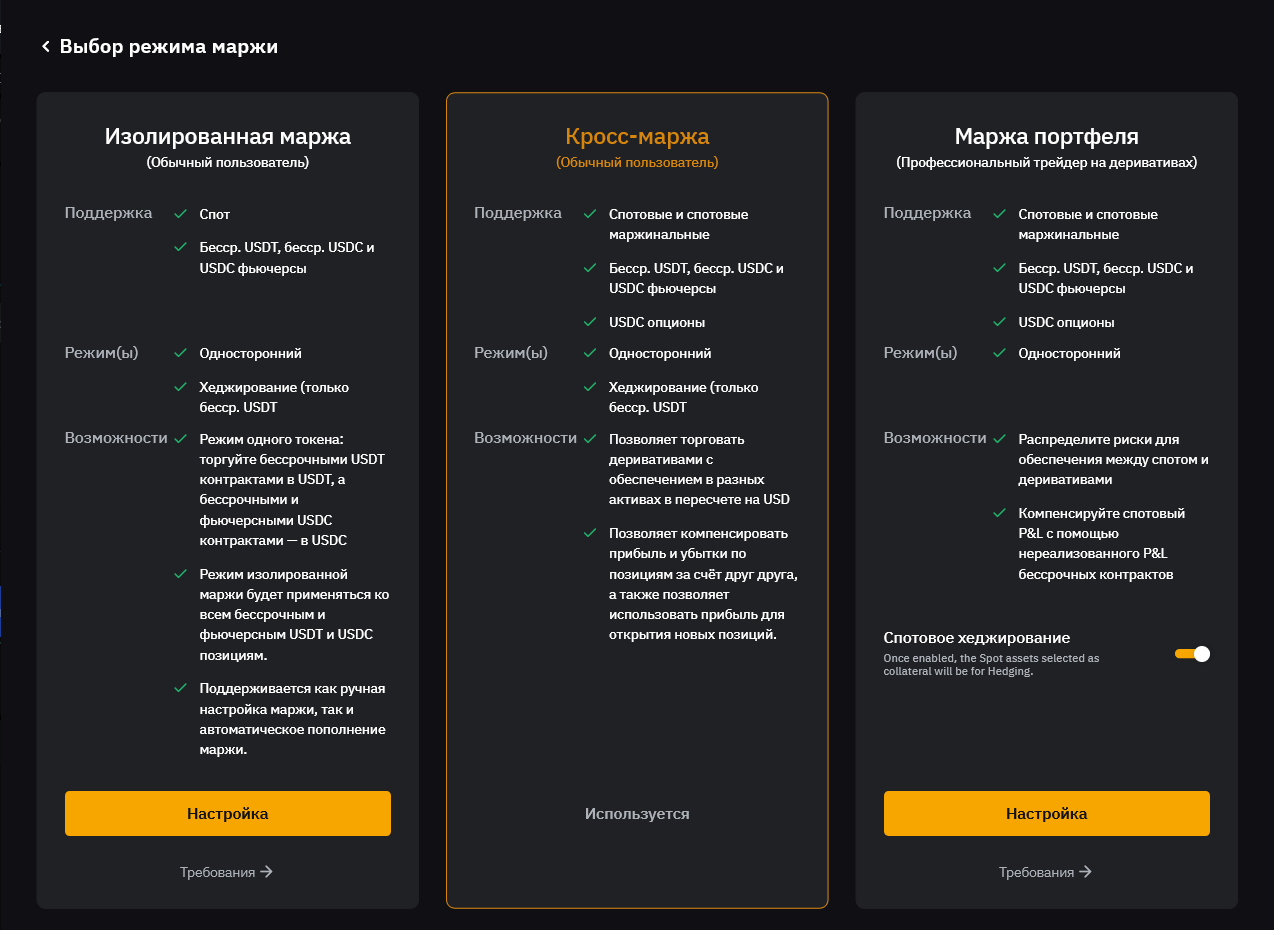The width and height of the screenshot is (1281, 935).
Task: Disable the 'Спотовое хеджирование' toggle
Action: point(1192,653)
